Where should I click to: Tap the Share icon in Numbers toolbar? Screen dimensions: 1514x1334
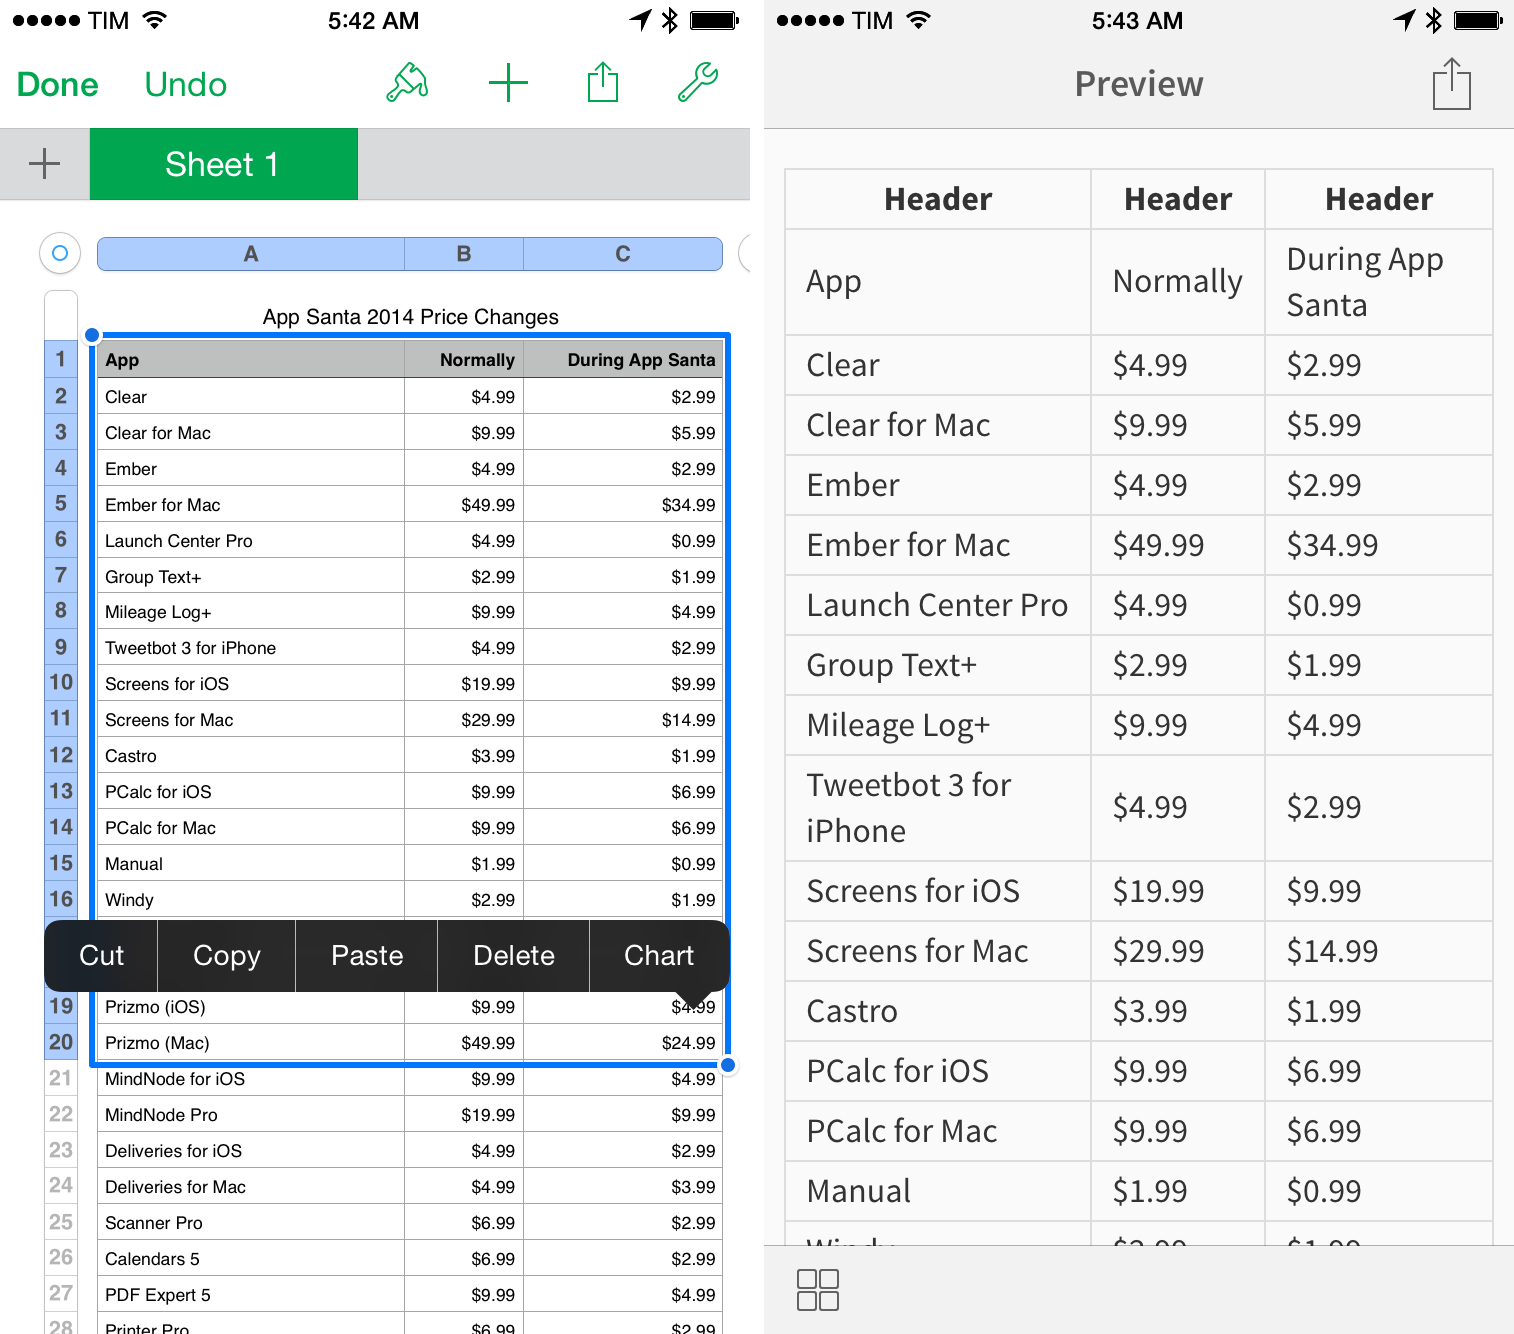[x=602, y=83]
